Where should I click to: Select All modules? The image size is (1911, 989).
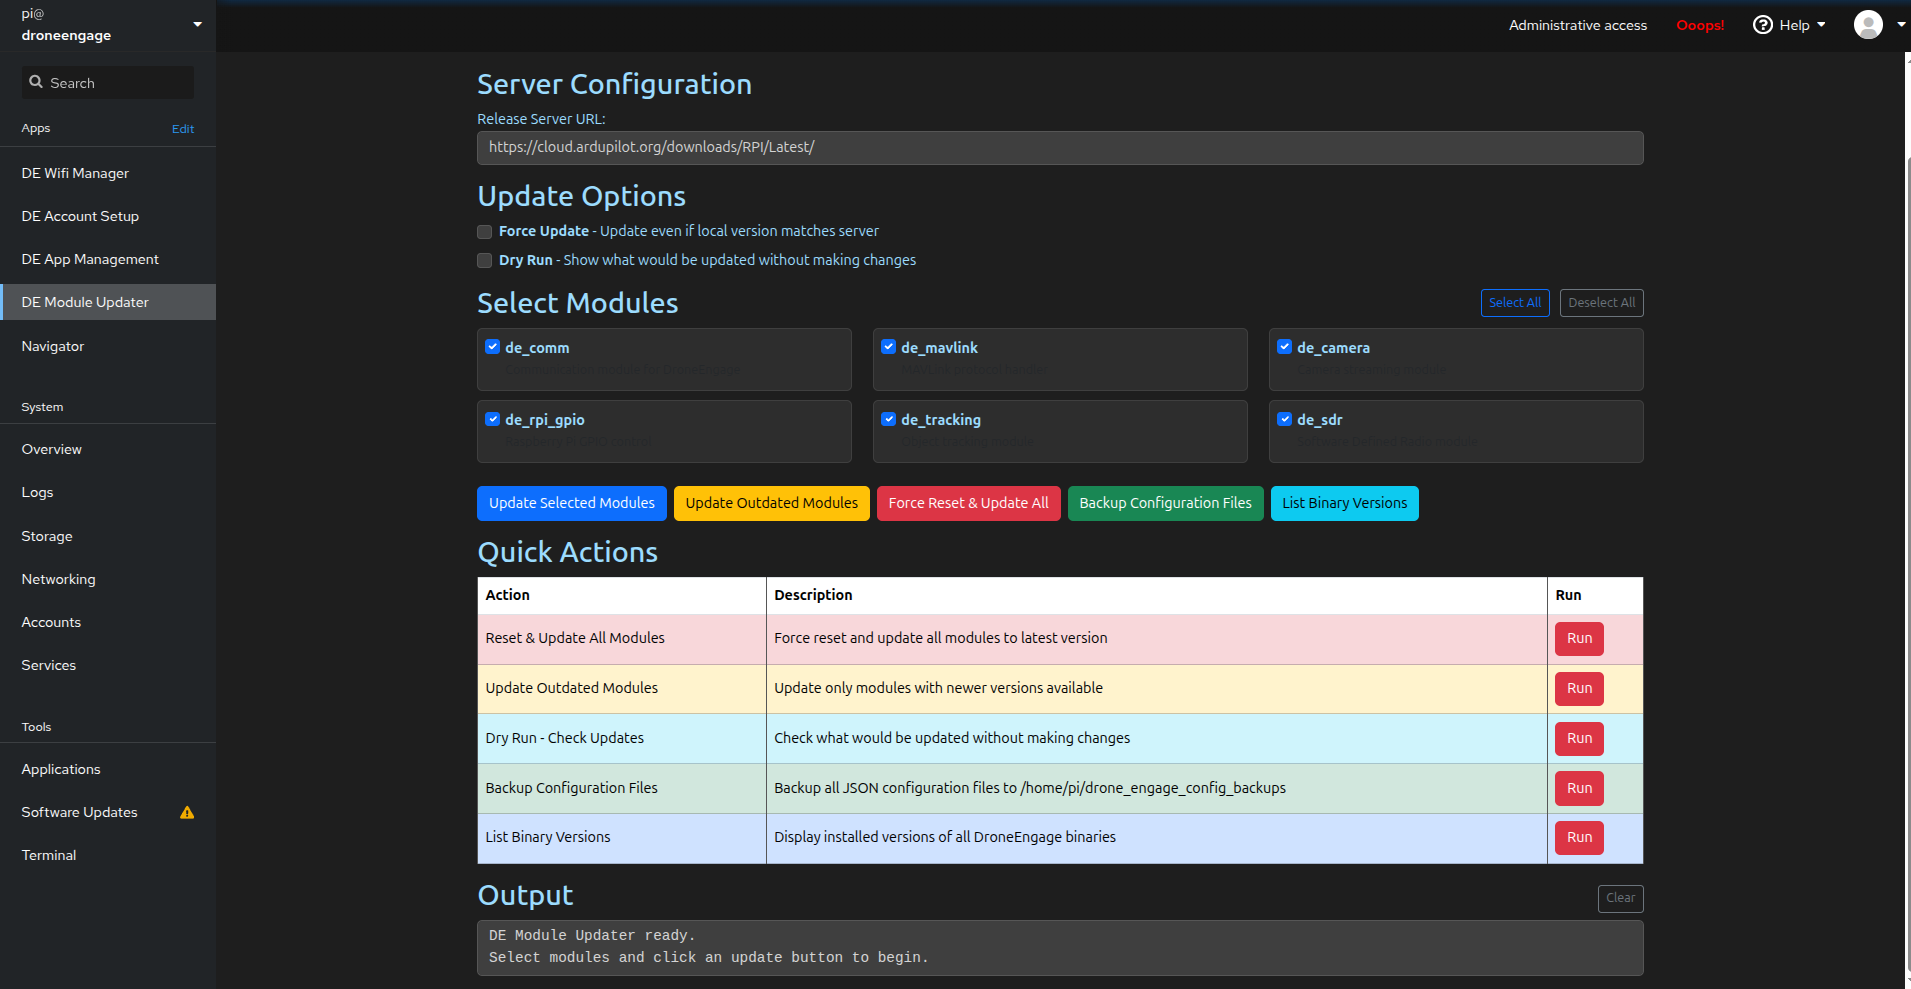point(1514,302)
